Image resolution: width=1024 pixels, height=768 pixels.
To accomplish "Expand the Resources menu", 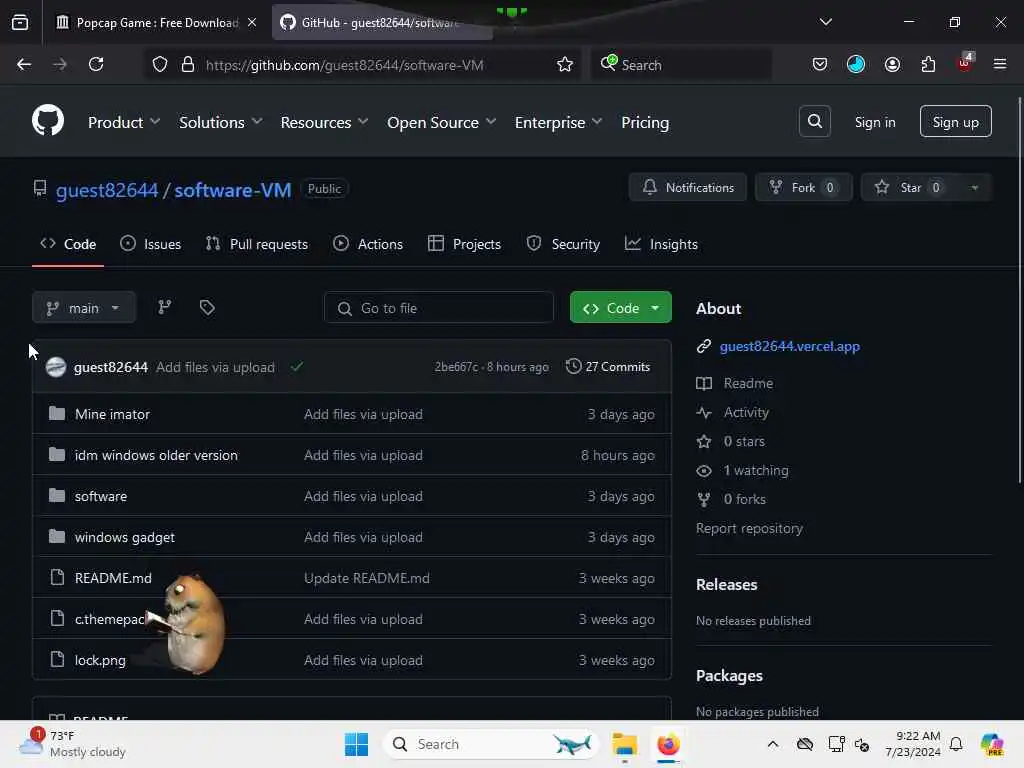I will click(324, 122).
